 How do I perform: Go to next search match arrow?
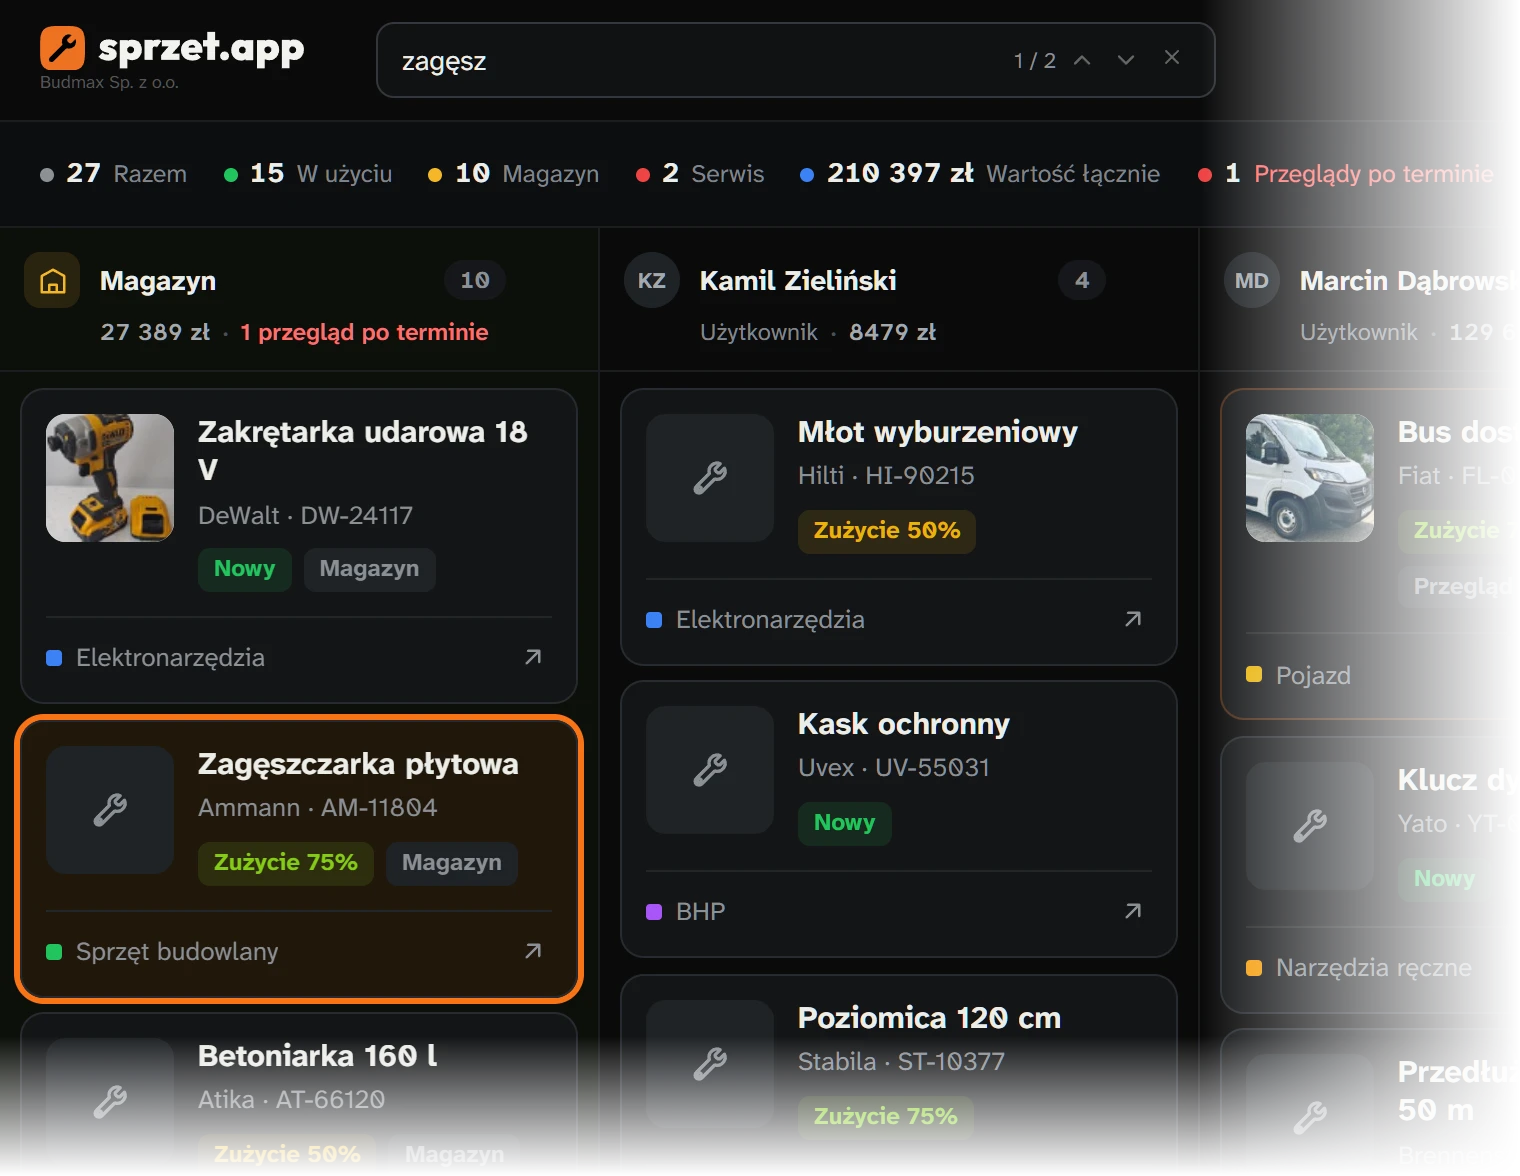(x=1126, y=60)
